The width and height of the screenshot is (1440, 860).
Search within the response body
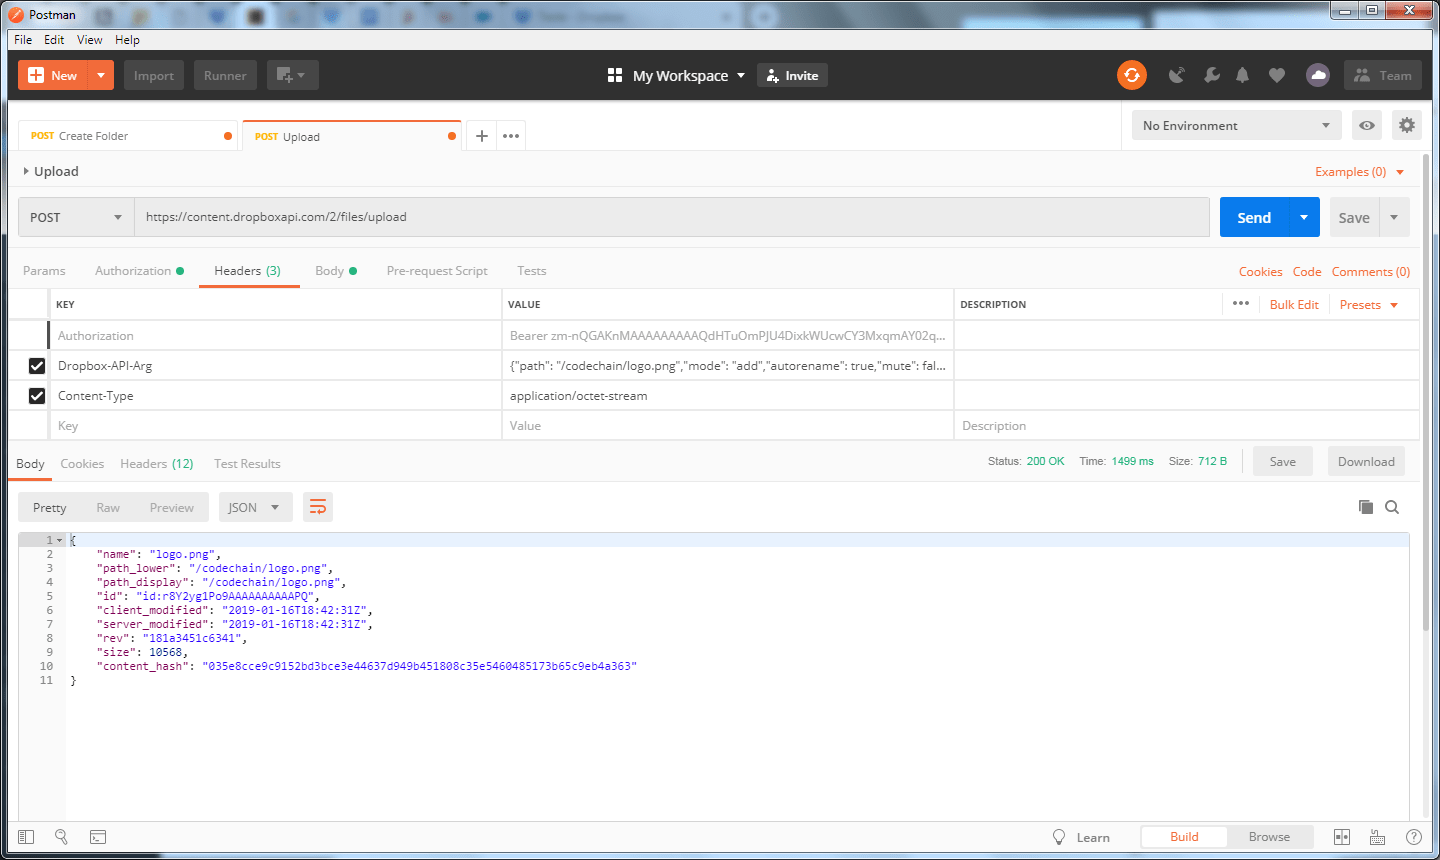coord(1392,507)
